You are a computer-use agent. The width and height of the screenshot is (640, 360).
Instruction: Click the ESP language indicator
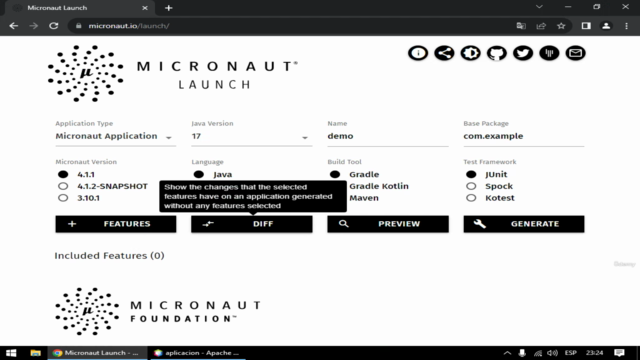click(x=571, y=353)
